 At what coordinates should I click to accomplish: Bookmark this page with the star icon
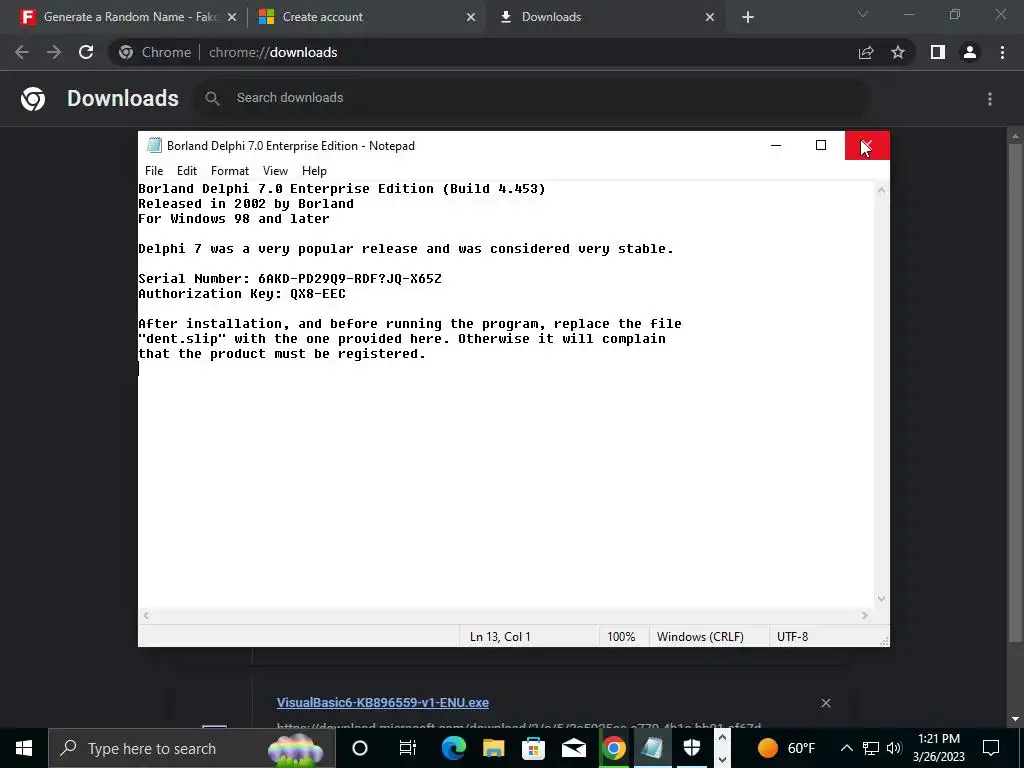click(x=898, y=52)
